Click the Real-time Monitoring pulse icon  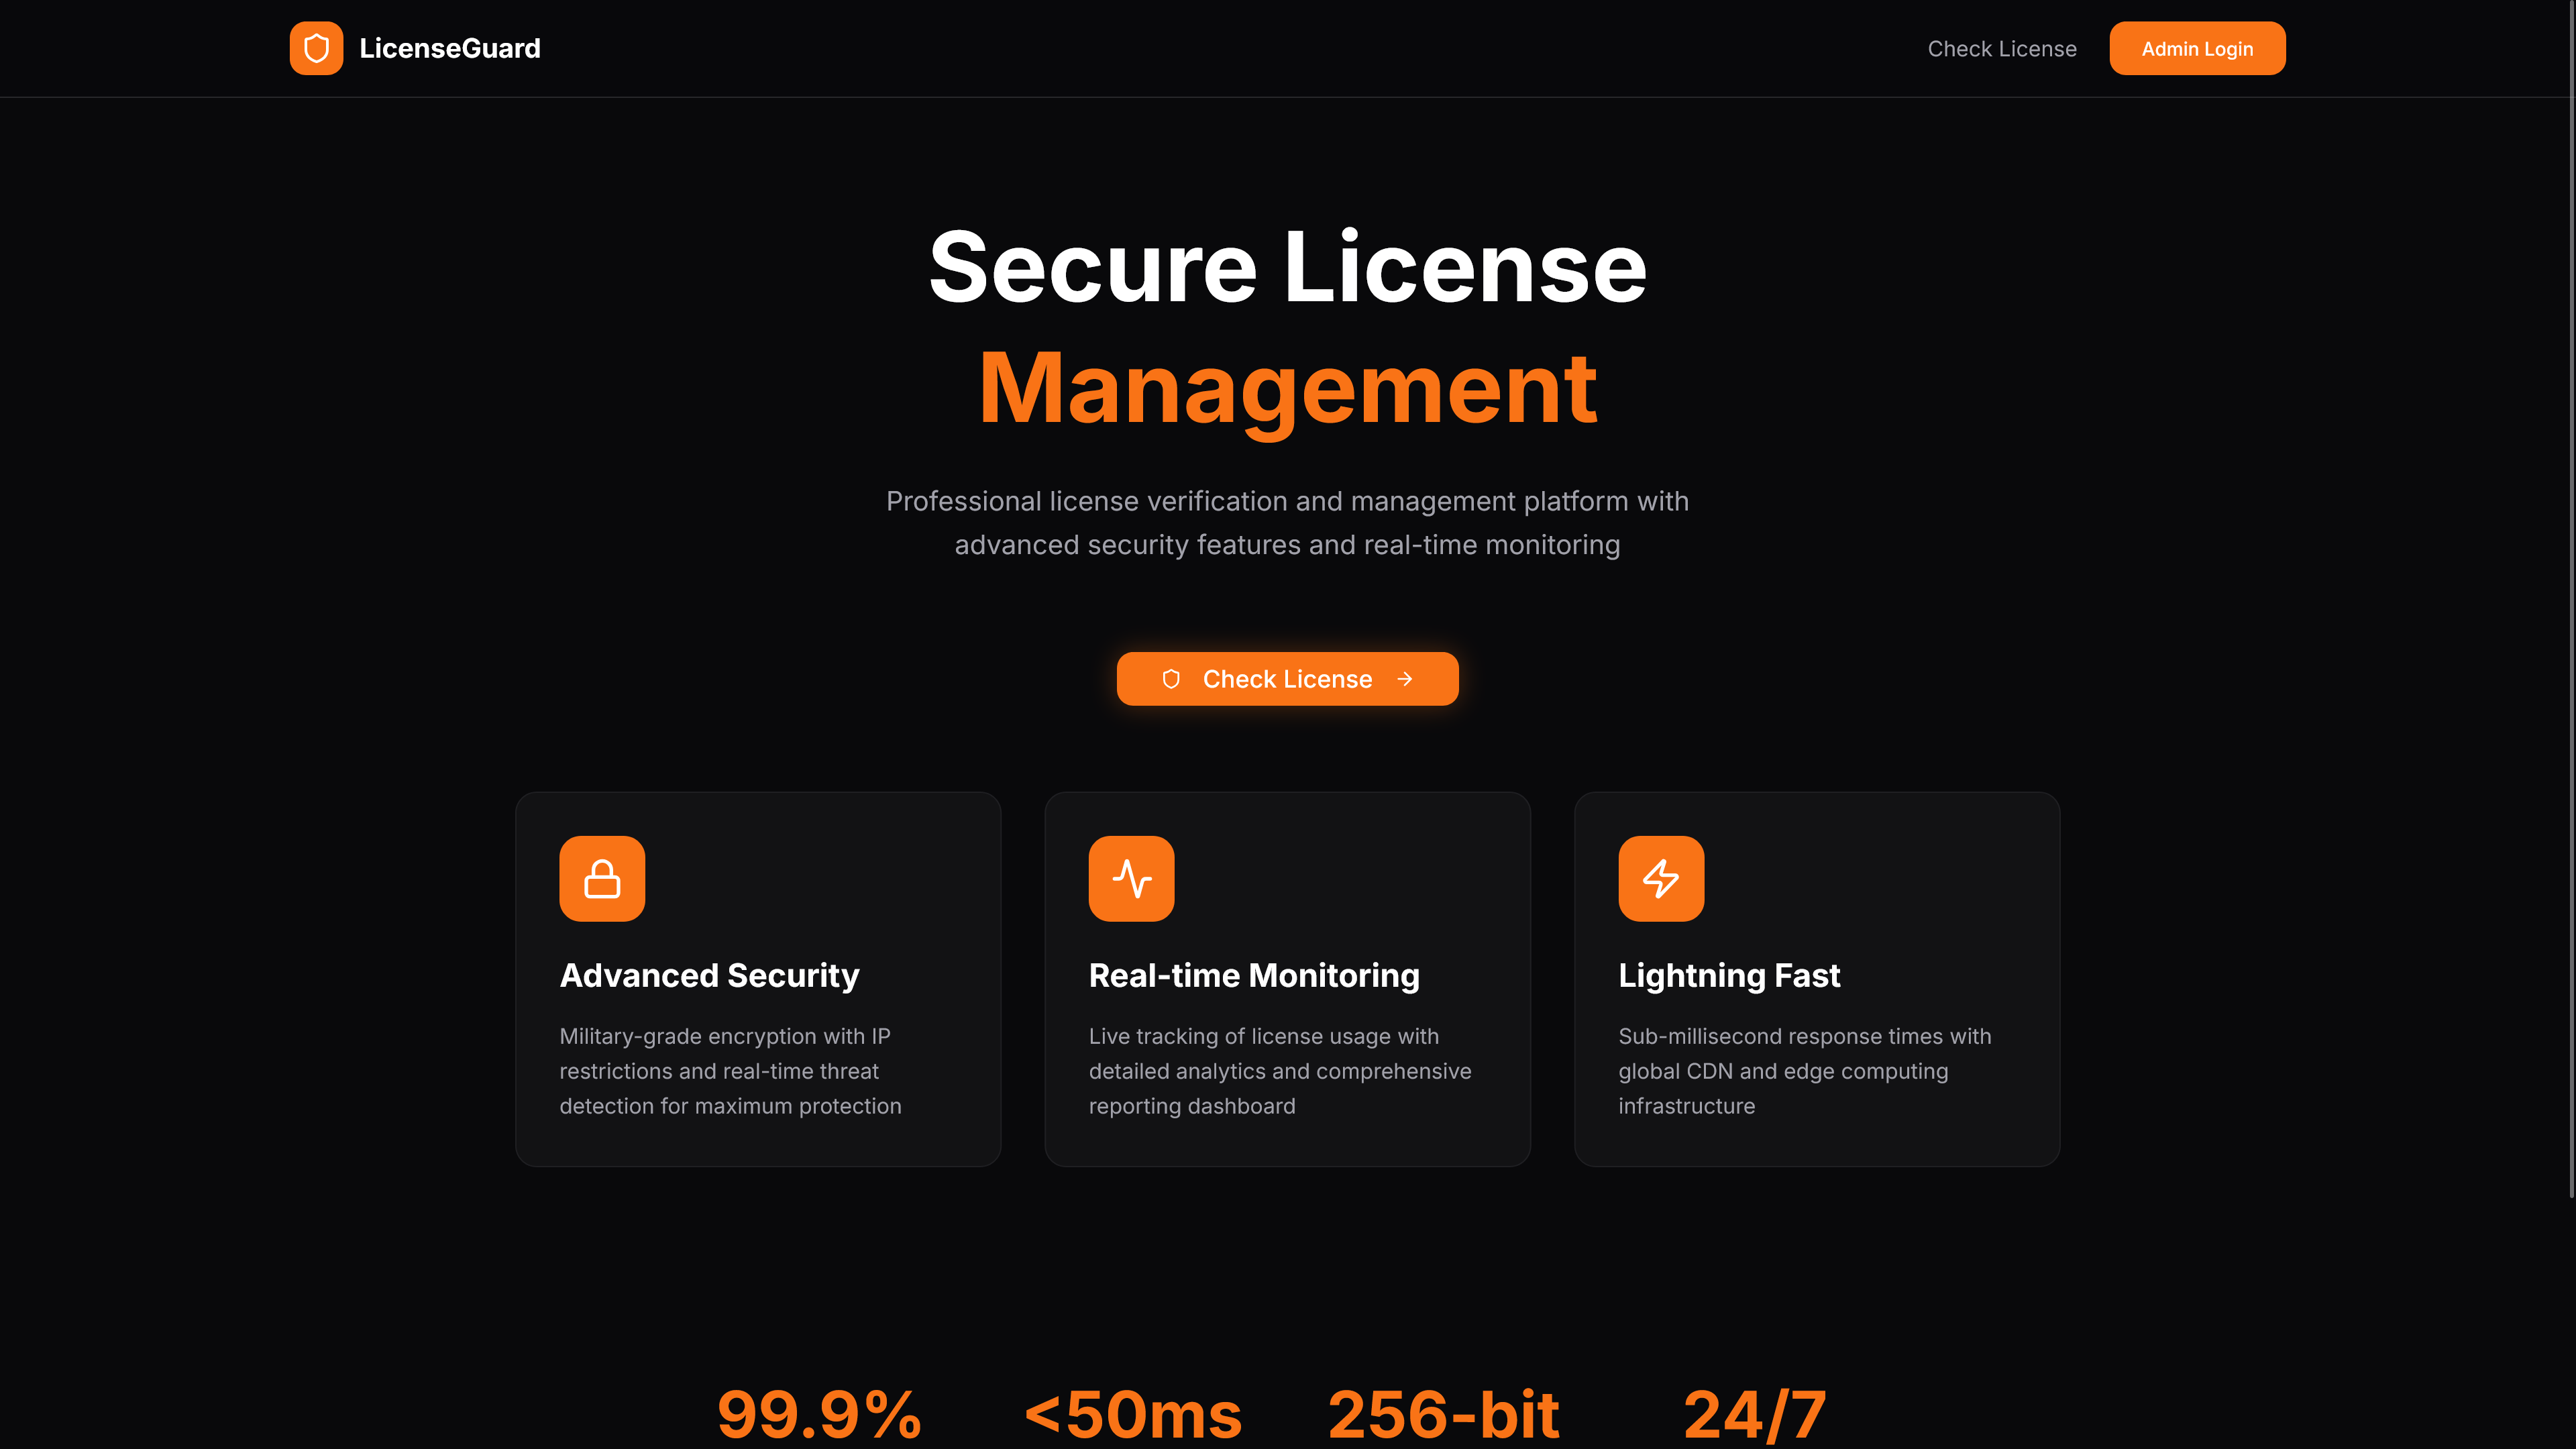click(x=1131, y=878)
